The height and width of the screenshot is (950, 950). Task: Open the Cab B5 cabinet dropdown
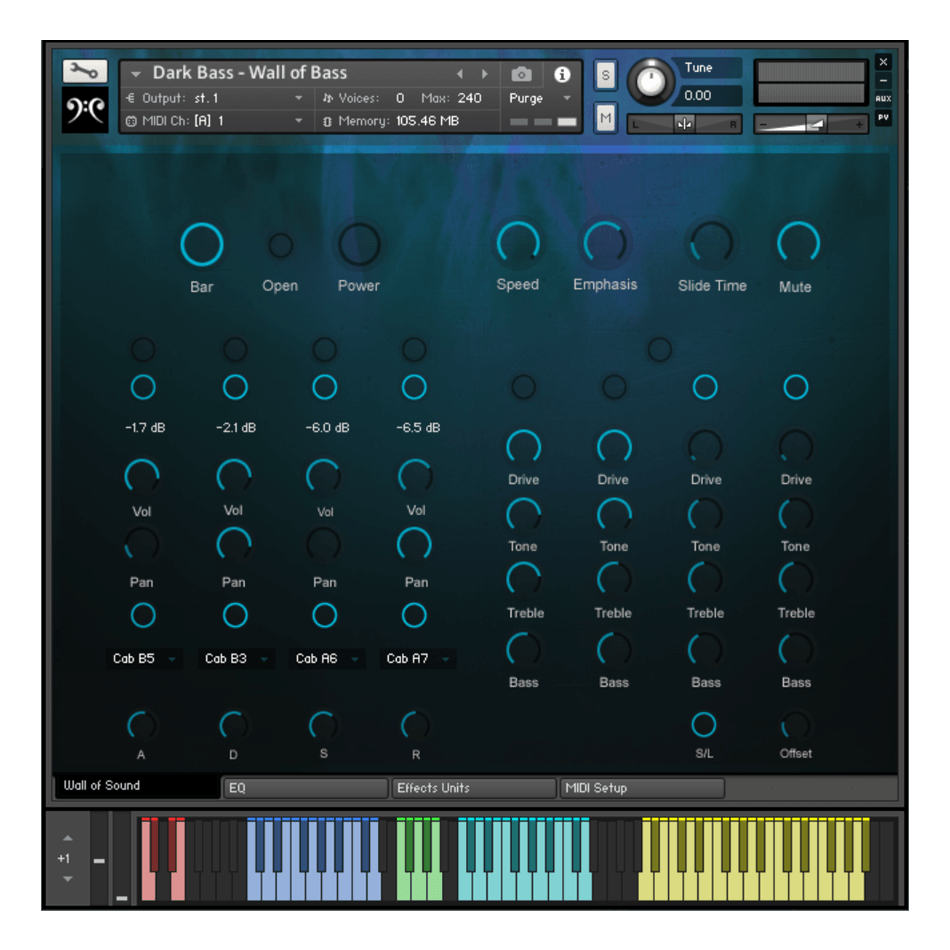144,659
